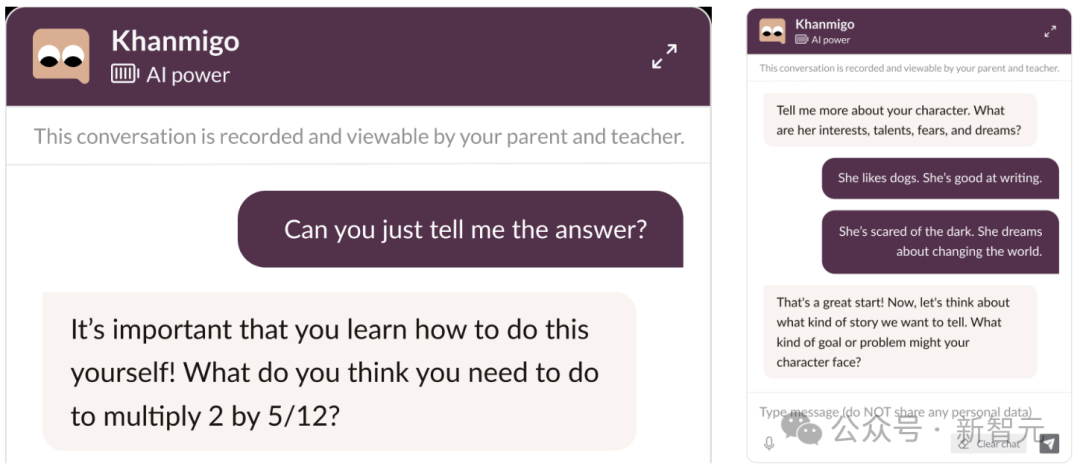The width and height of the screenshot is (1080, 473).
Task: Click the AI power battery icon in large chat
Action: pyautogui.click(x=125, y=74)
